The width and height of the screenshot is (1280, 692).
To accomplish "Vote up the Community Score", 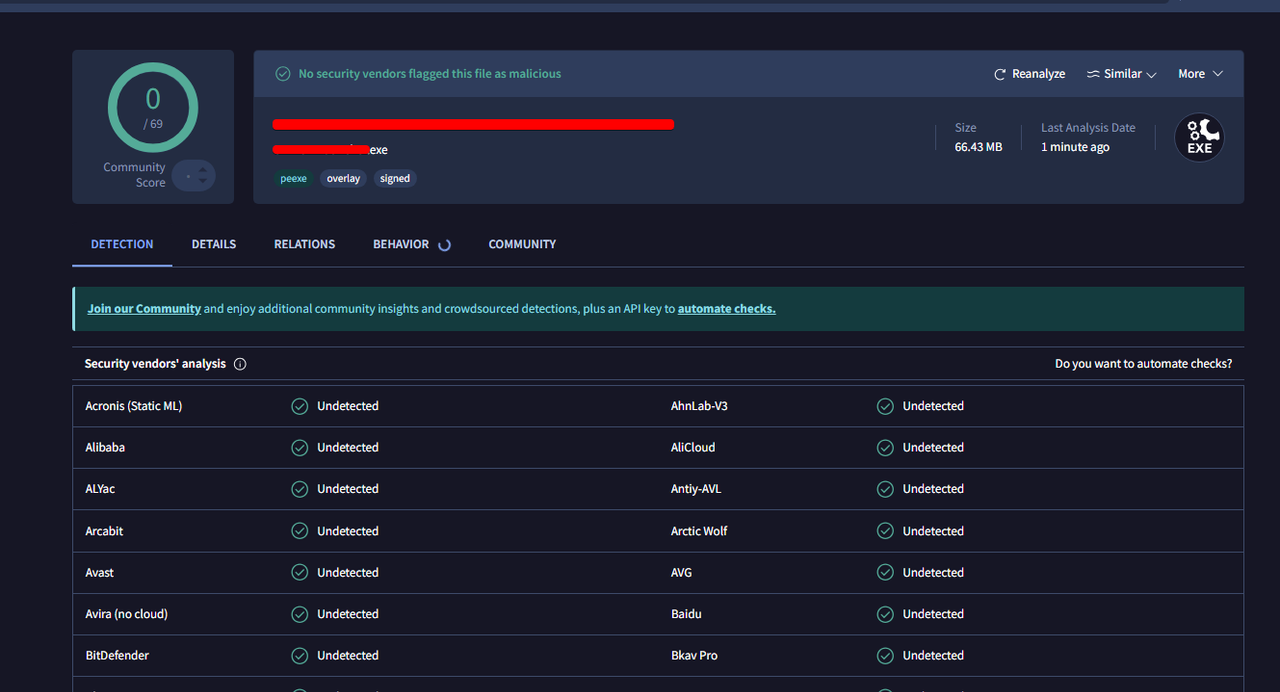I will click(x=203, y=170).
